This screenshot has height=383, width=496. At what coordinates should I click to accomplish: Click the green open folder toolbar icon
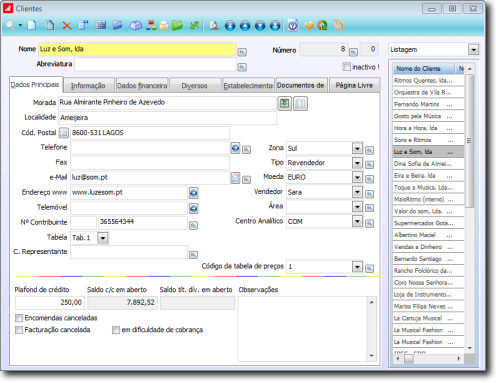pyautogui.click(x=178, y=25)
